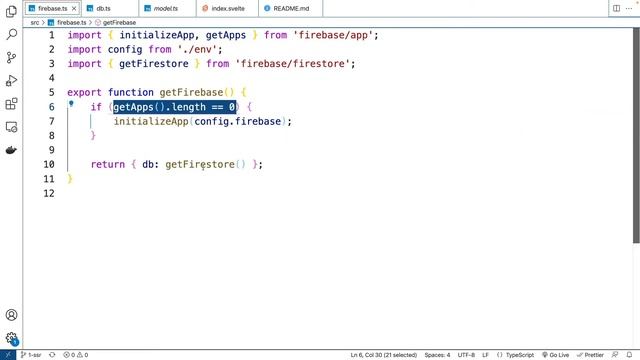The height and width of the screenshot is (360, 640).
Task: Open the Docker view in activity bar
Action: [11, 150]
